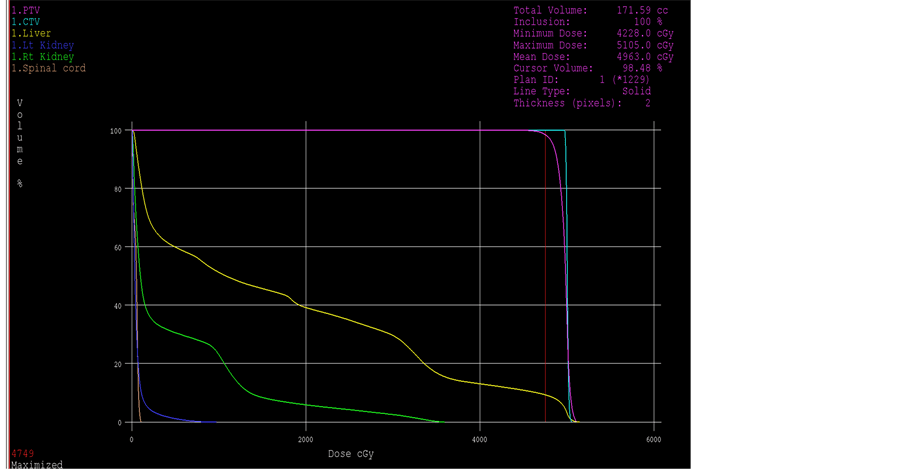
Task: Select the 1.Rt Kidney legend entry
Action: pyautogui.click(x=43, y=56)
